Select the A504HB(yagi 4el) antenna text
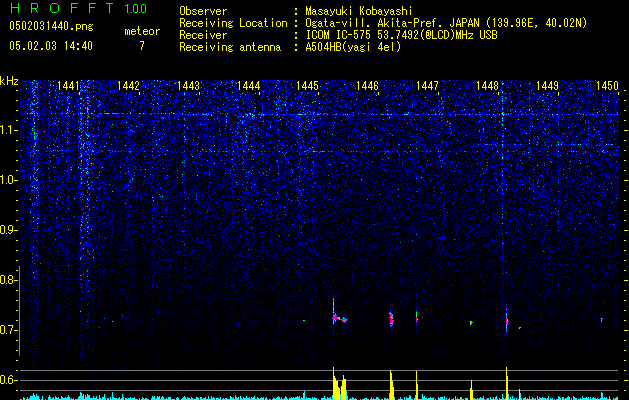The height and width of the screenshot is (400, 629). 353,47
